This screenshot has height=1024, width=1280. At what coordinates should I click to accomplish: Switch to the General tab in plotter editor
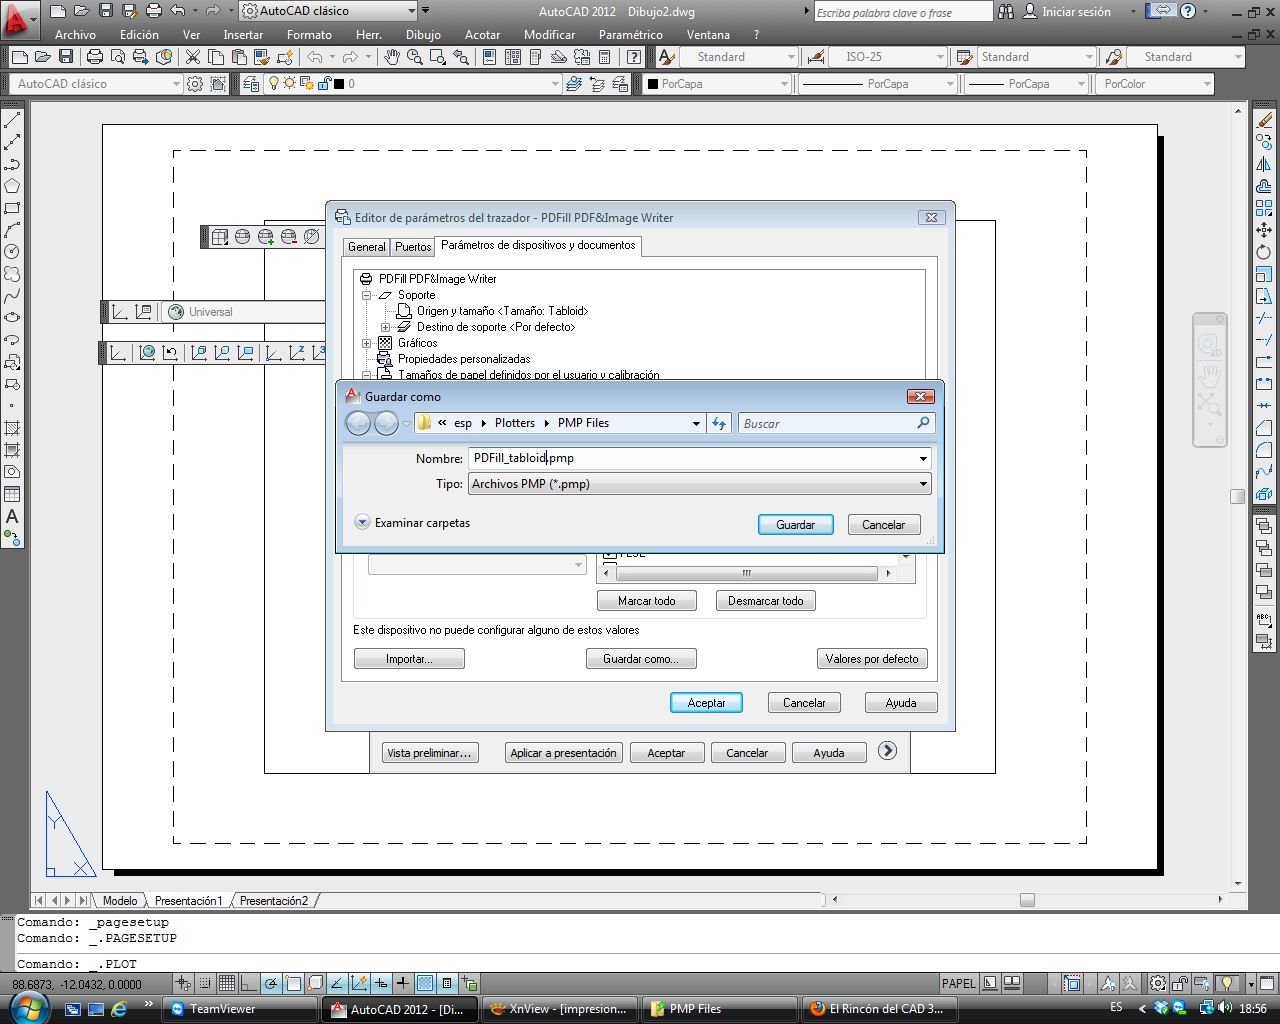pos(366,247)
